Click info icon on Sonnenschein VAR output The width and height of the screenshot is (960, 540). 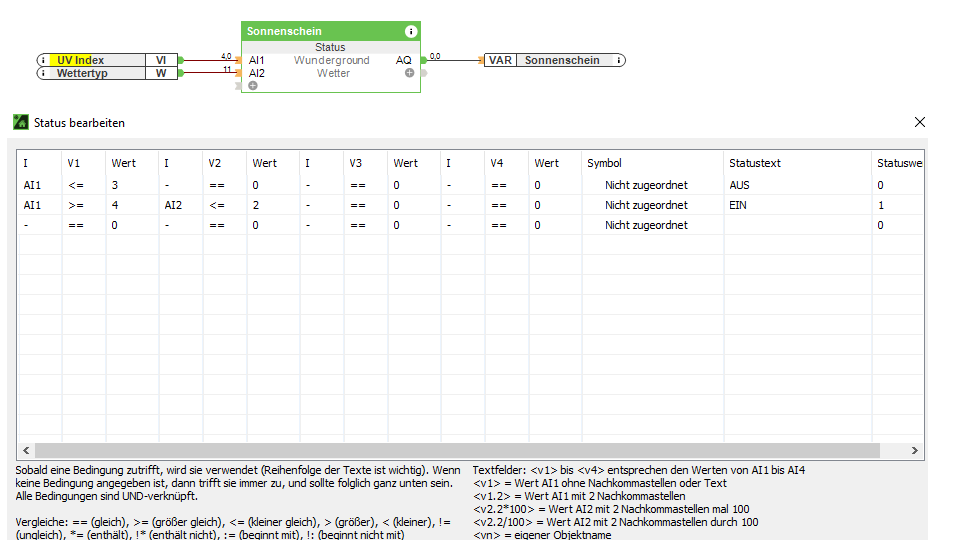[x=618, y=60]
